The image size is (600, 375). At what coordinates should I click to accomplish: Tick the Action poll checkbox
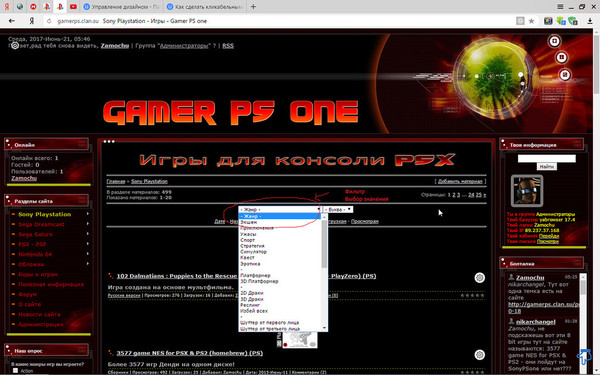(15, 370)
